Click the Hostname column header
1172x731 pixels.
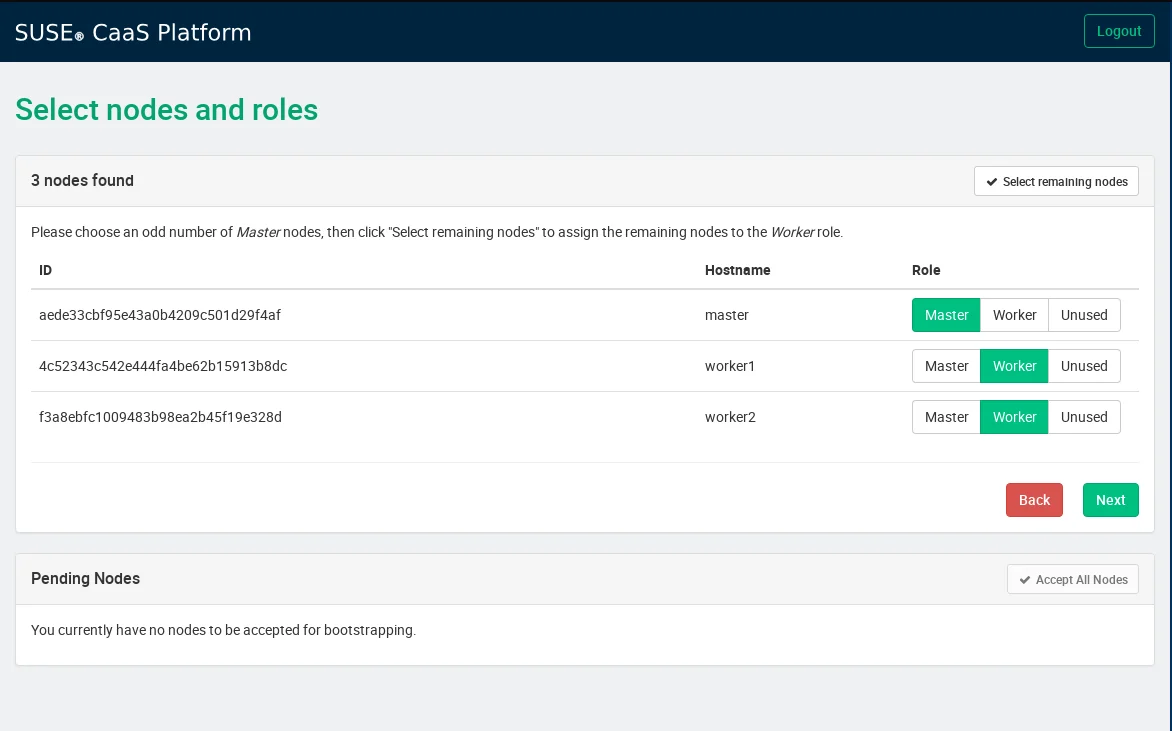pyautogui.click(x=737, y=270)
